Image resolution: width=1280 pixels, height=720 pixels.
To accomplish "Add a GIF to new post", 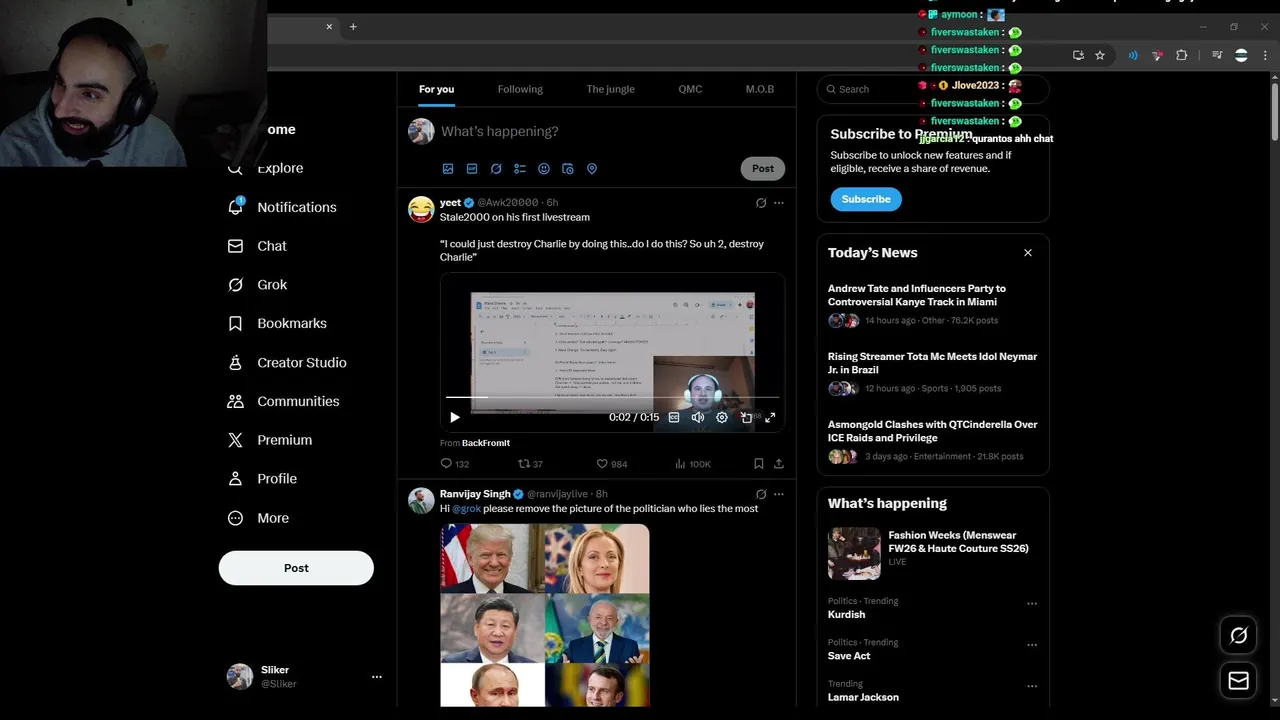I will (472, 169).
